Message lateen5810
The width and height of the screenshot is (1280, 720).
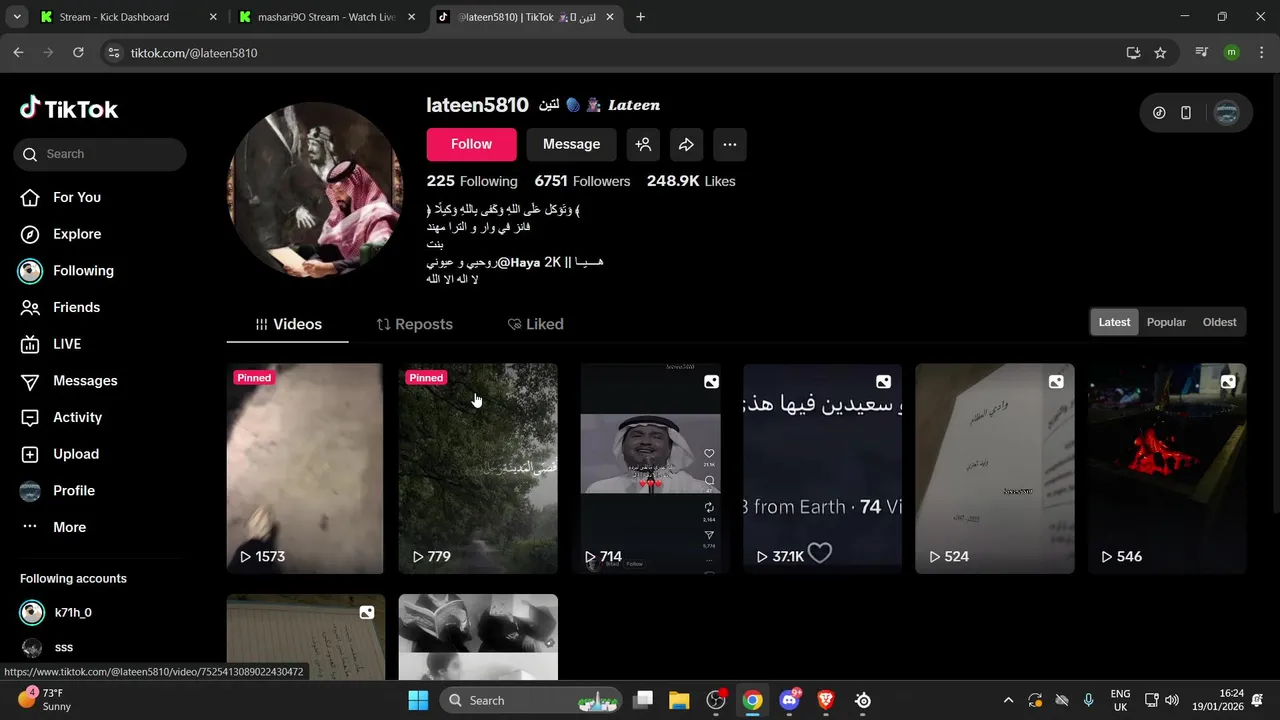pos(571,144)
